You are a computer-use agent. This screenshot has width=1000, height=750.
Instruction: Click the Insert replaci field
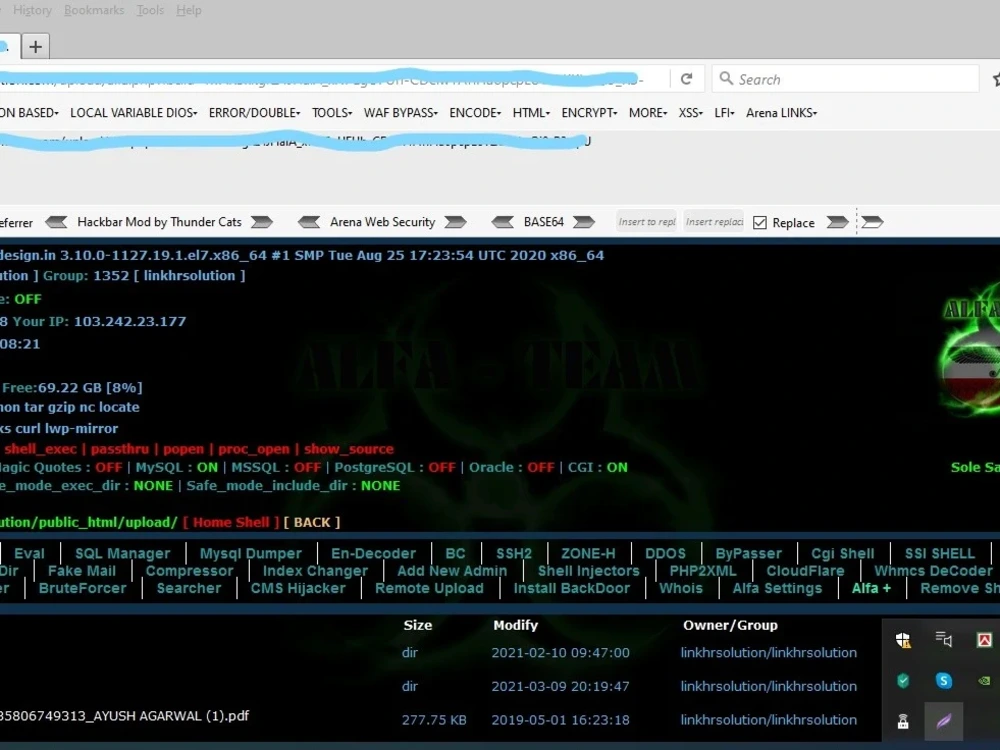[714, 222]
